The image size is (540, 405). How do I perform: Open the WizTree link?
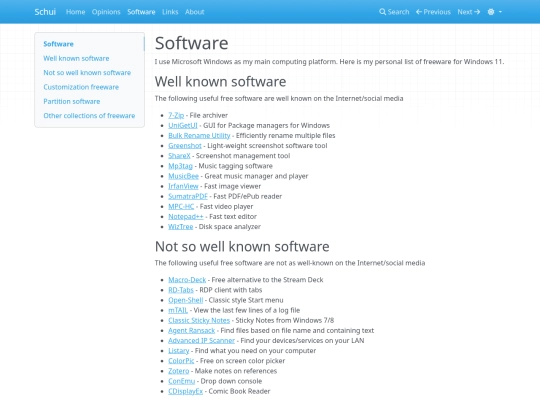coord(181,227)
